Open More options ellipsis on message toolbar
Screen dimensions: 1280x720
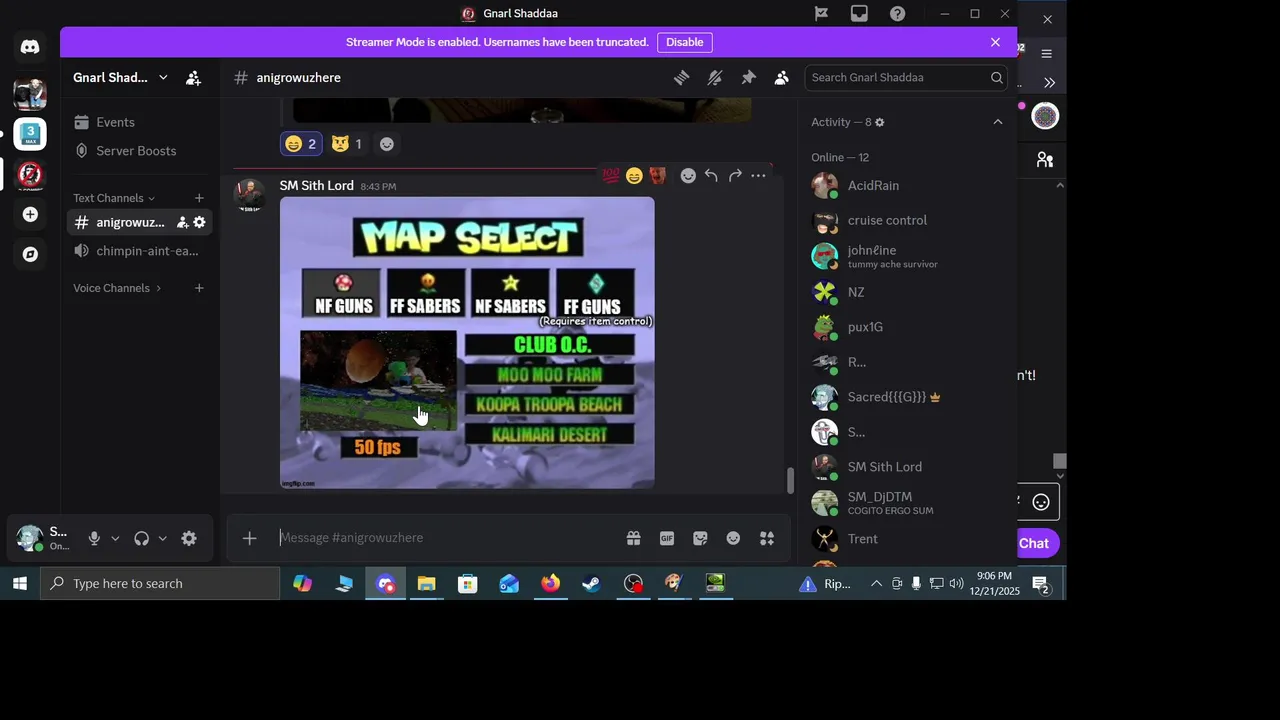point(758,176)
